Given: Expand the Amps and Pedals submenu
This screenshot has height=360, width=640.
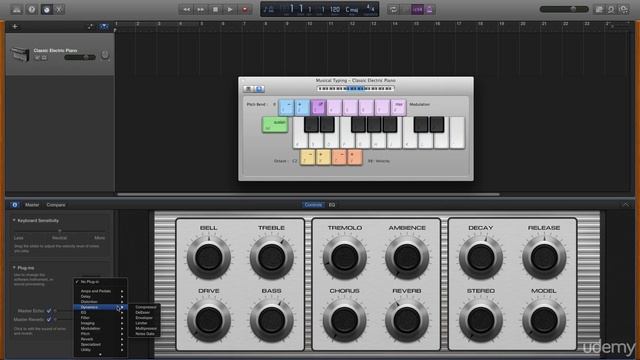Looking at the screenshot, I should click(100, 291).
